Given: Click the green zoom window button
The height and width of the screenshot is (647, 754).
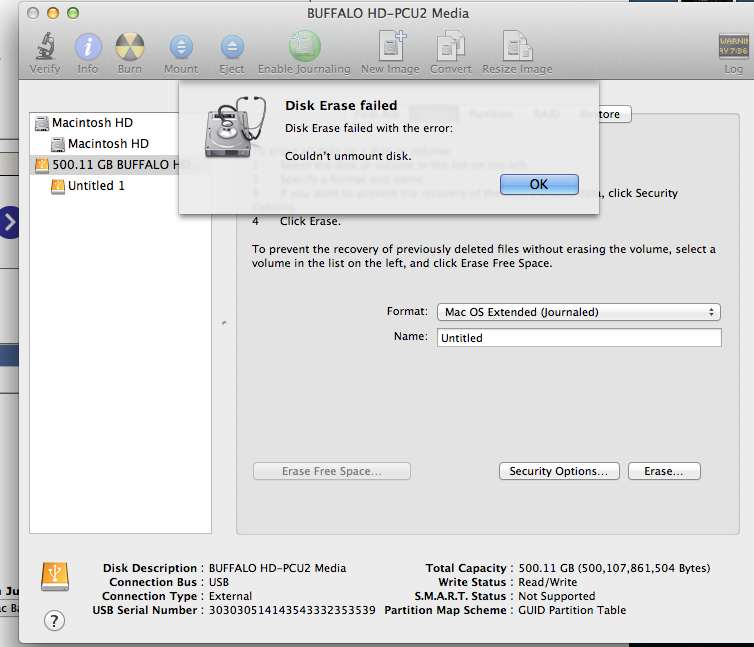Looking at the screenshot, I should tap(73, 13).
